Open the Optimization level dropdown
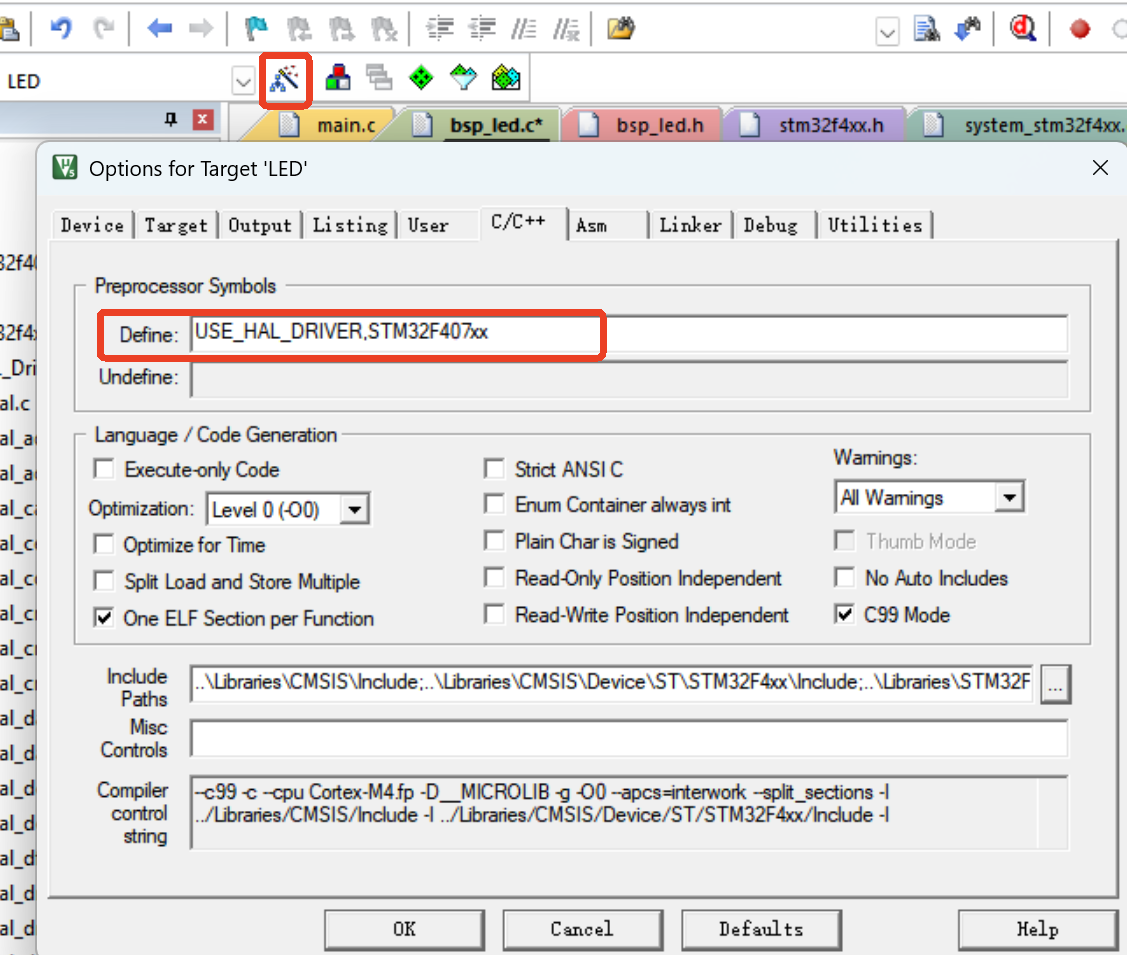Image resolution: width=1127 pixels, height=955 pixels. point(355,509)
